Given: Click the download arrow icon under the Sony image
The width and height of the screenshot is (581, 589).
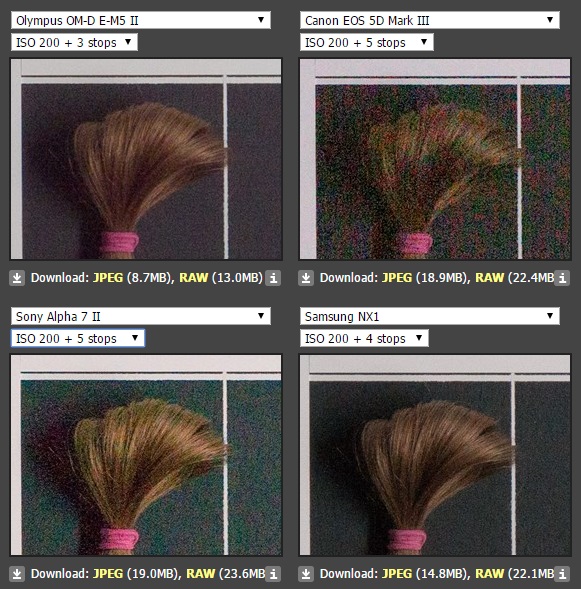Looking at the screenshot, I should click(x=17, y=574).
